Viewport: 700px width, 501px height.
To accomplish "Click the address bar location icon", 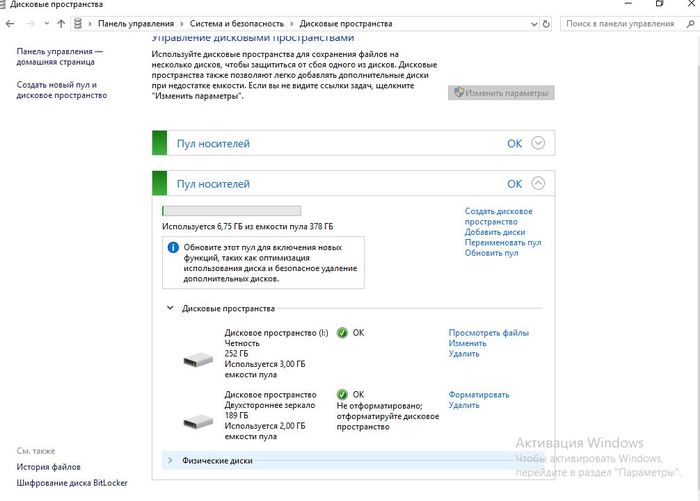I will [x=78, y=24].
